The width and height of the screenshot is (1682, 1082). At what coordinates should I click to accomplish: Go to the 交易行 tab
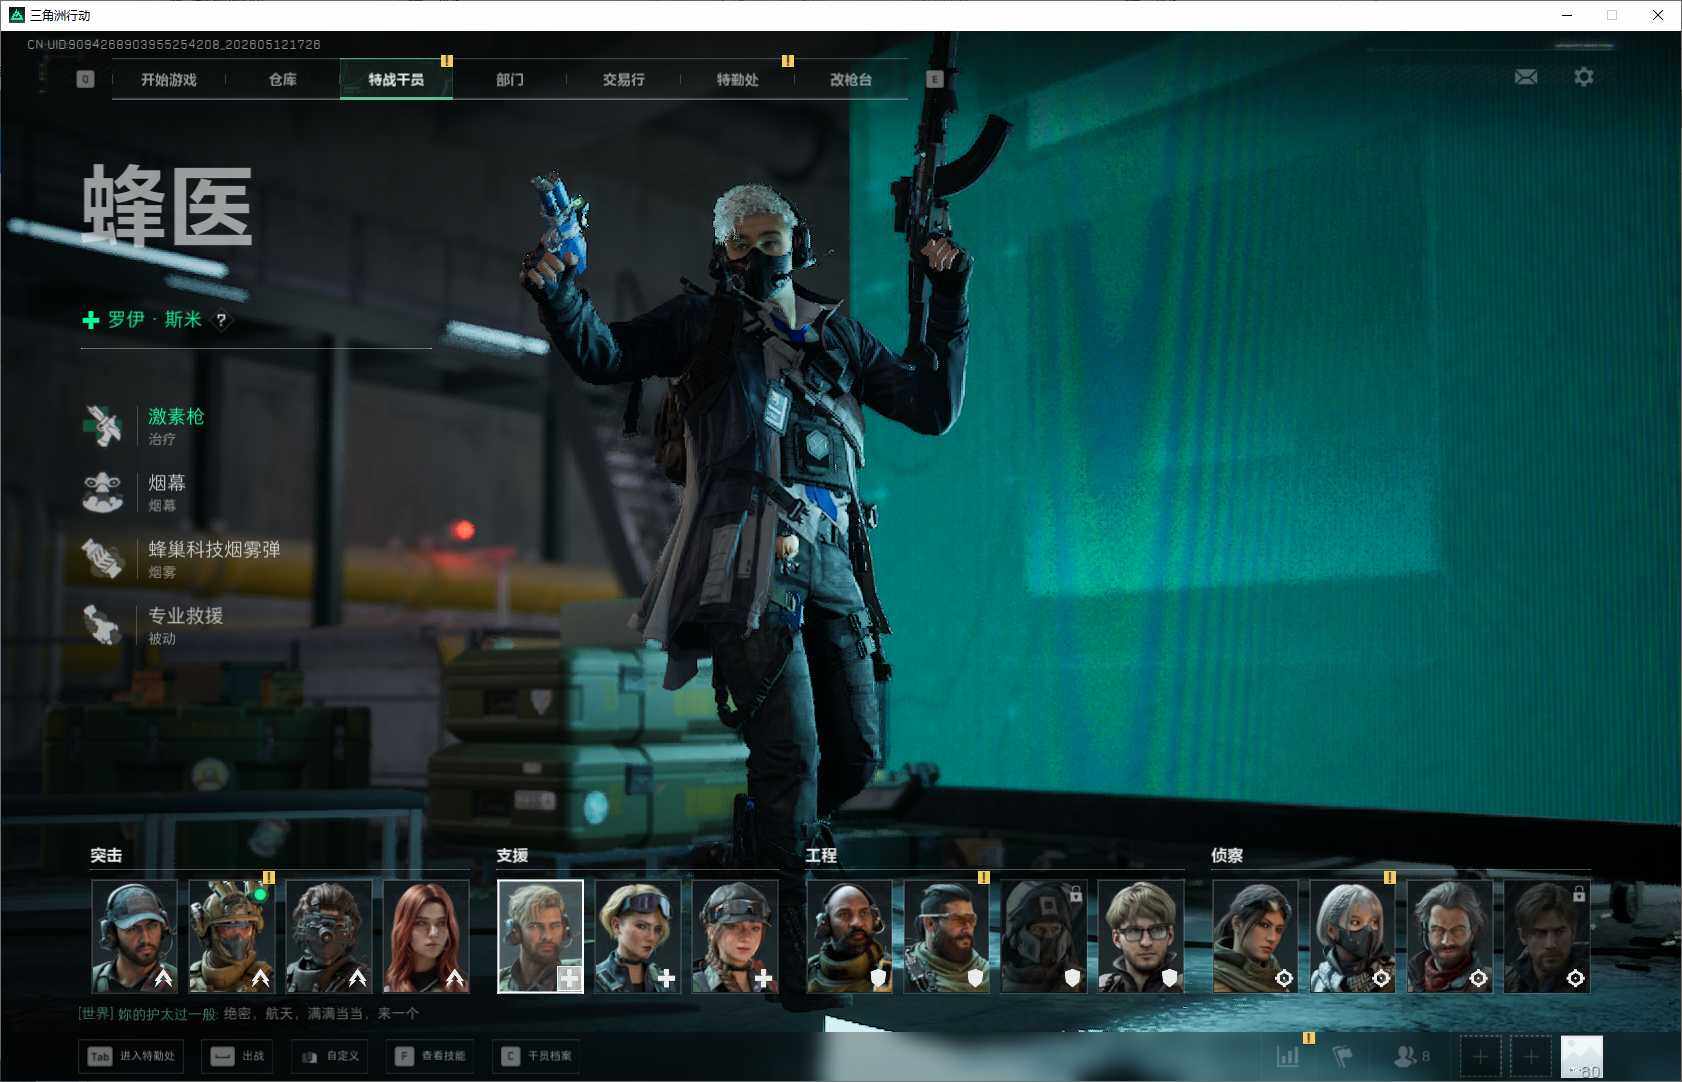coord(623,79)
